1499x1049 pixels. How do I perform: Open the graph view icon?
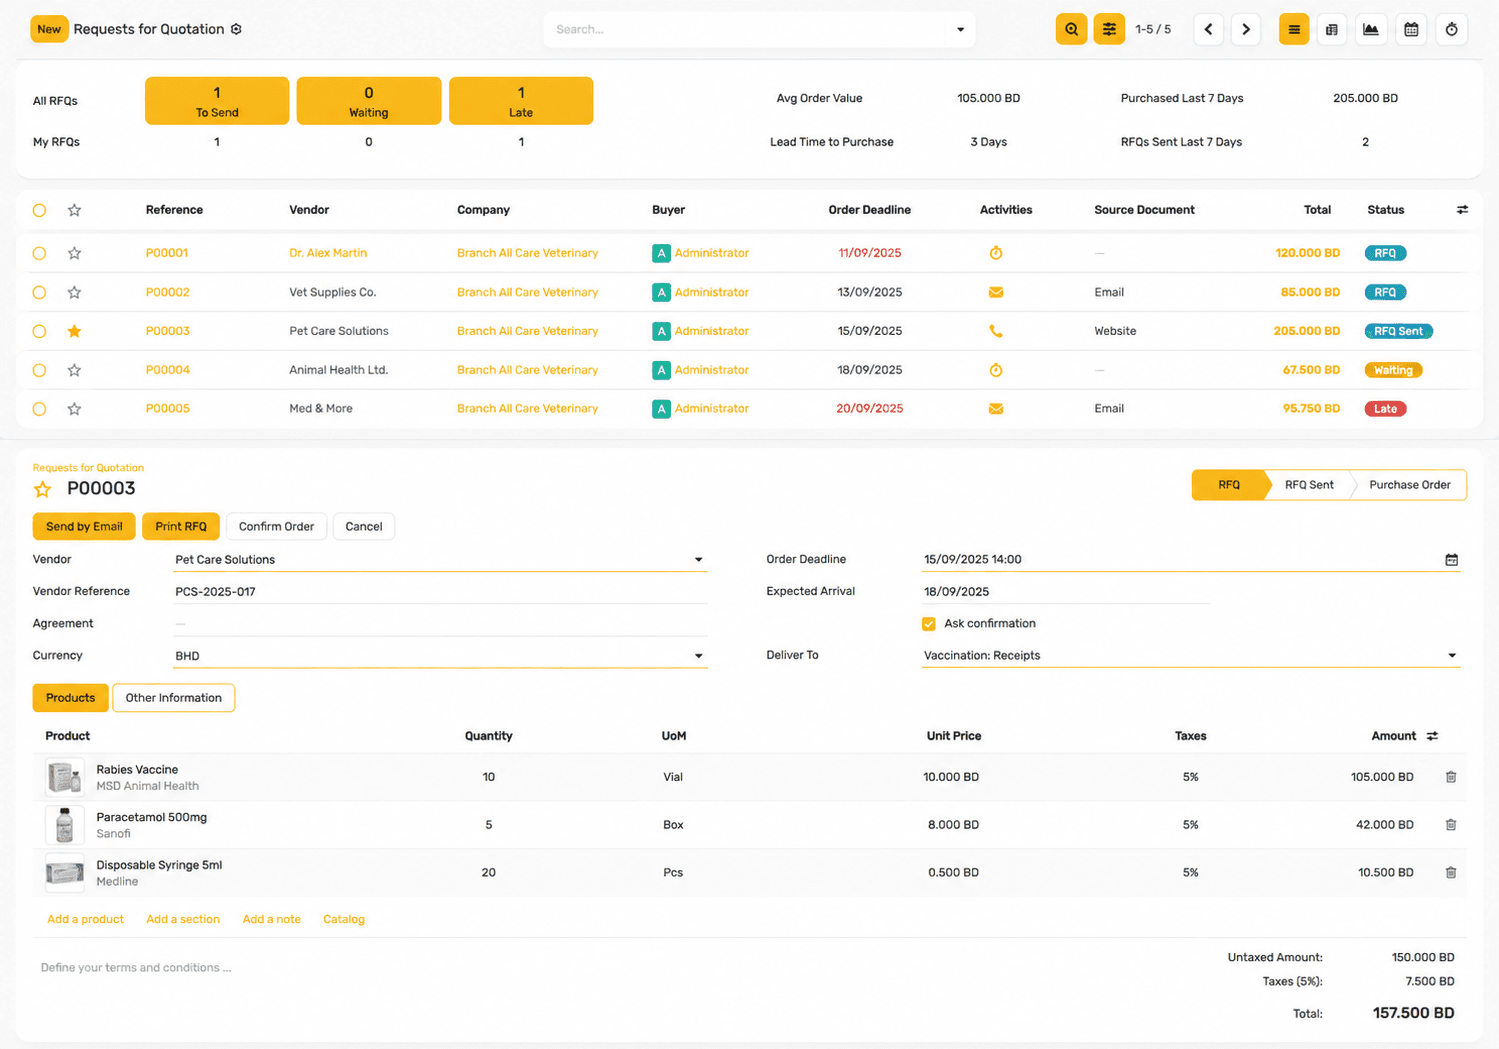tap(1371, 30)
